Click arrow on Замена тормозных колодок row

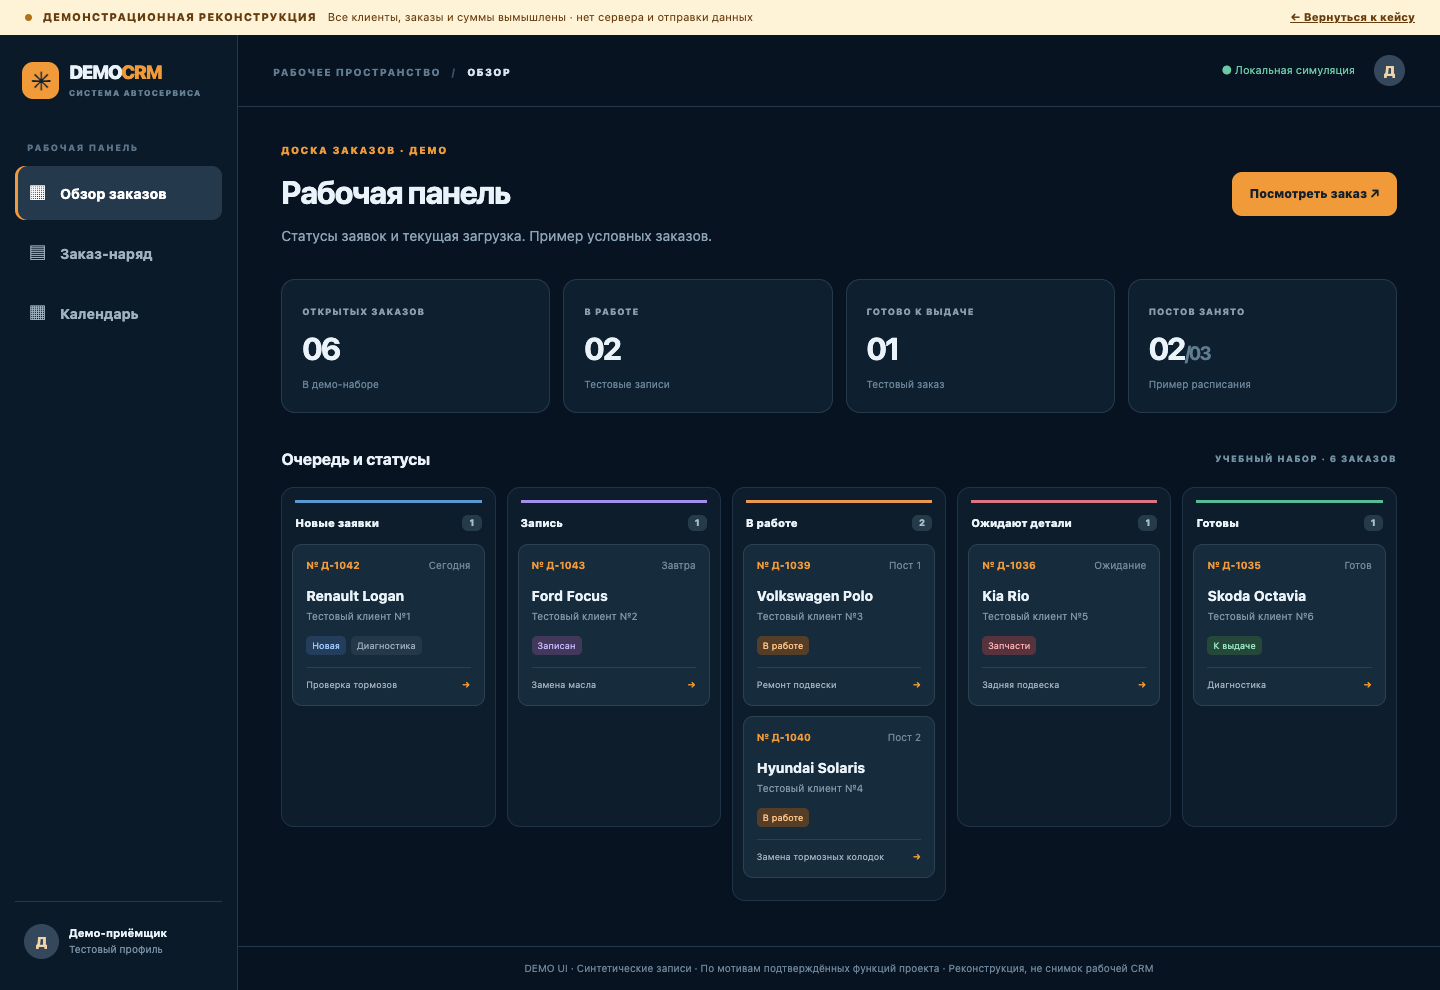click(x=917, y=857)
